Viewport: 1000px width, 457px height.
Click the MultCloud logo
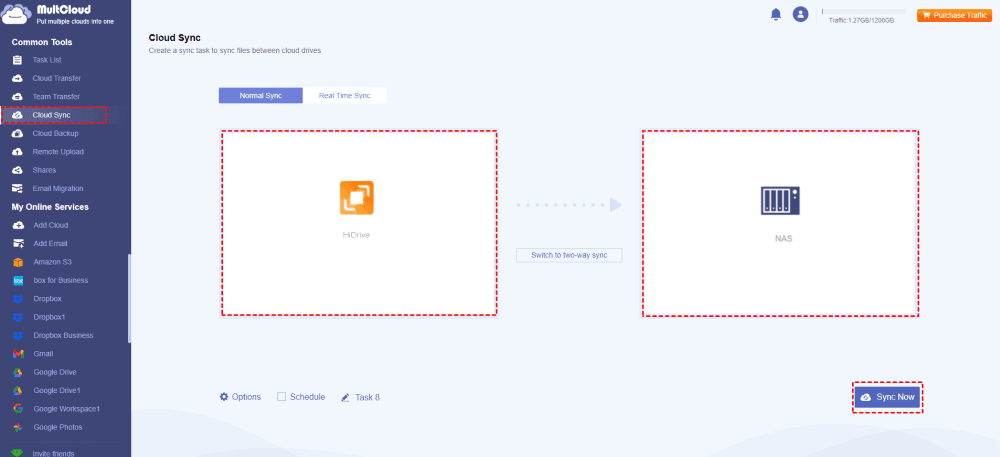58,13
